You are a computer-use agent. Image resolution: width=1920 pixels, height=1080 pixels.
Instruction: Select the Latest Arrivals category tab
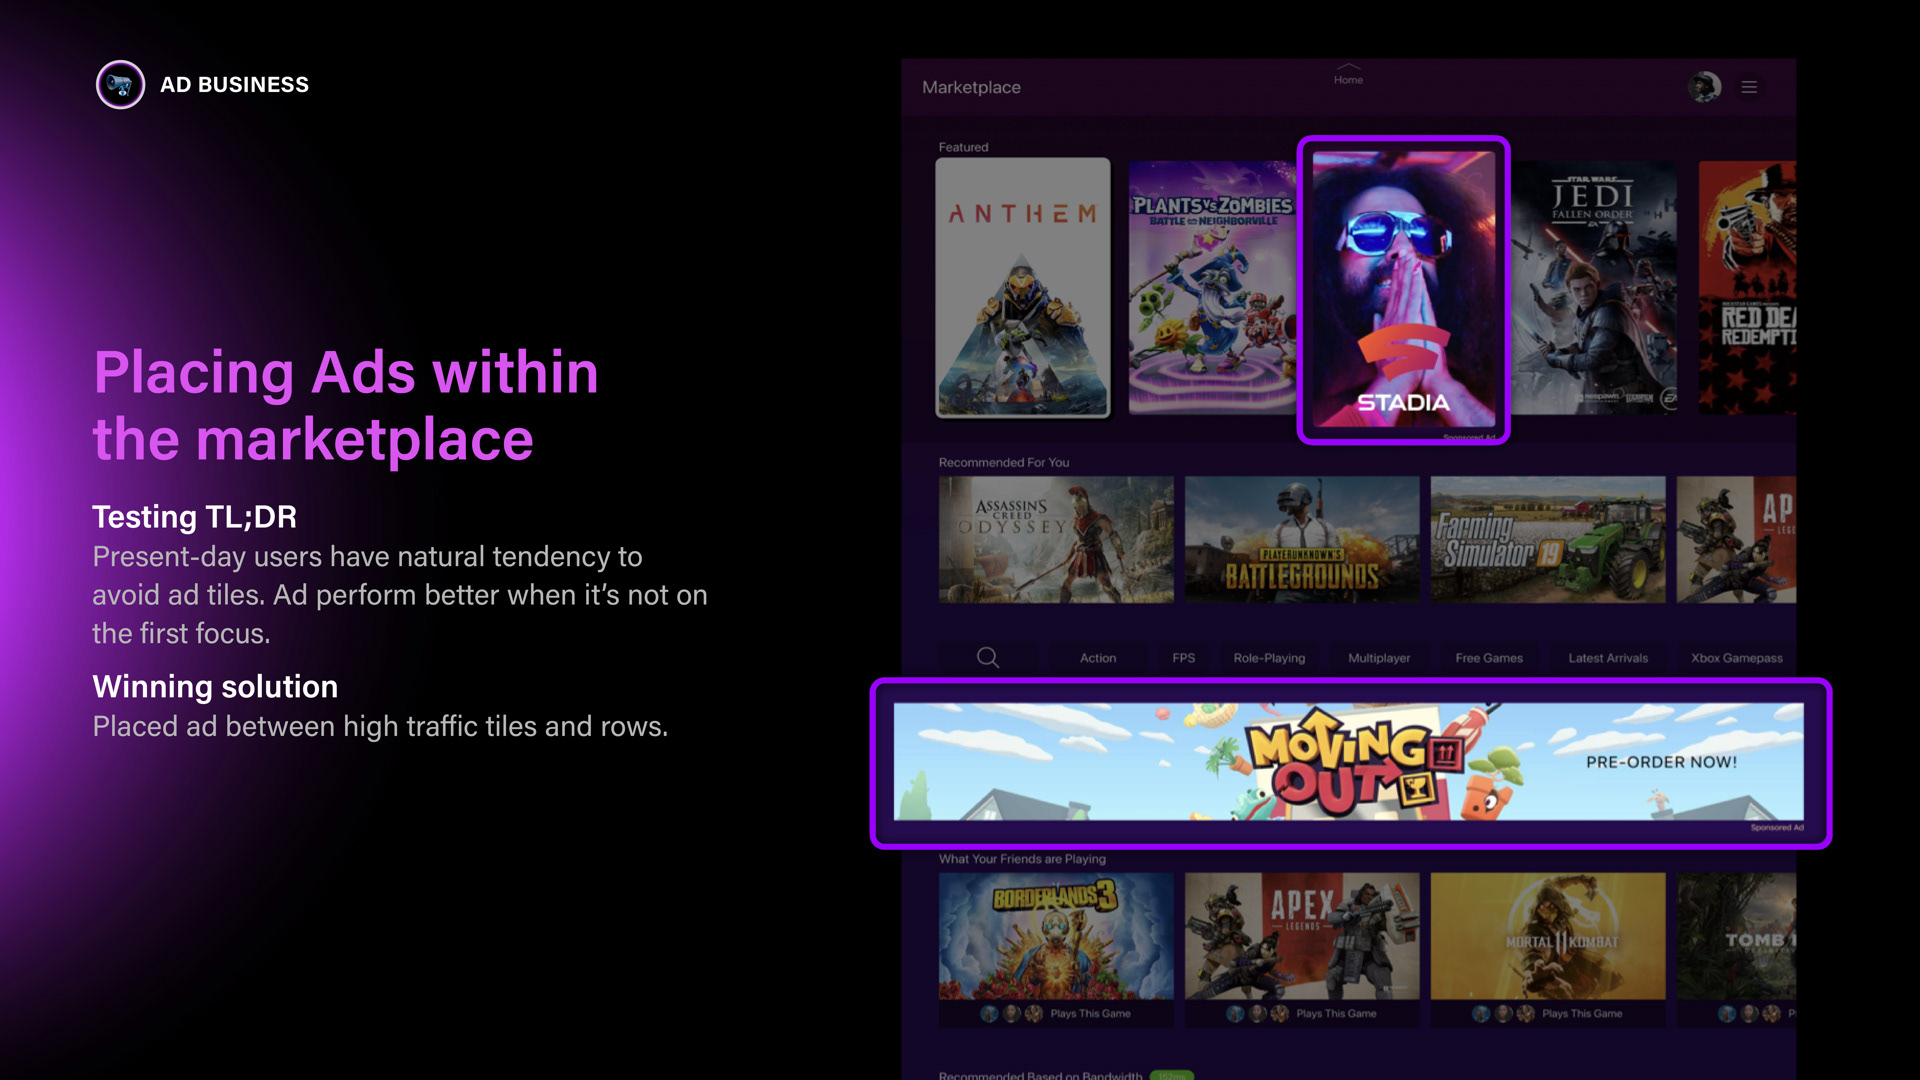(1608, 658)
